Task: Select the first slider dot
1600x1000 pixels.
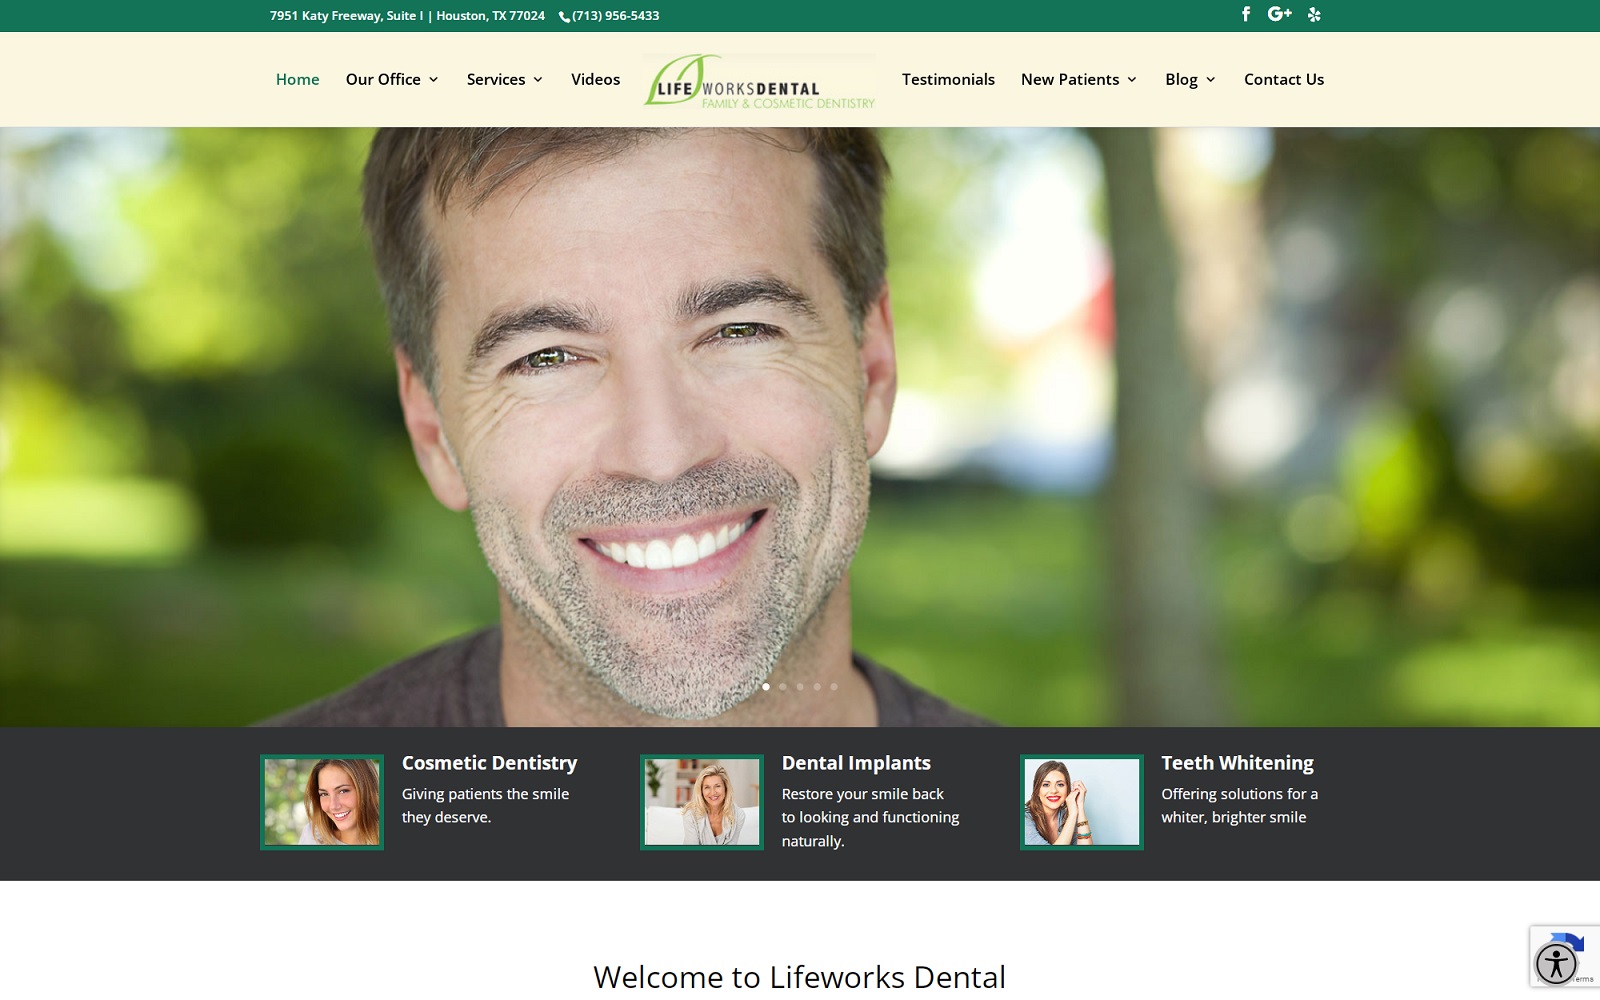Action: [x=766, y=687]
